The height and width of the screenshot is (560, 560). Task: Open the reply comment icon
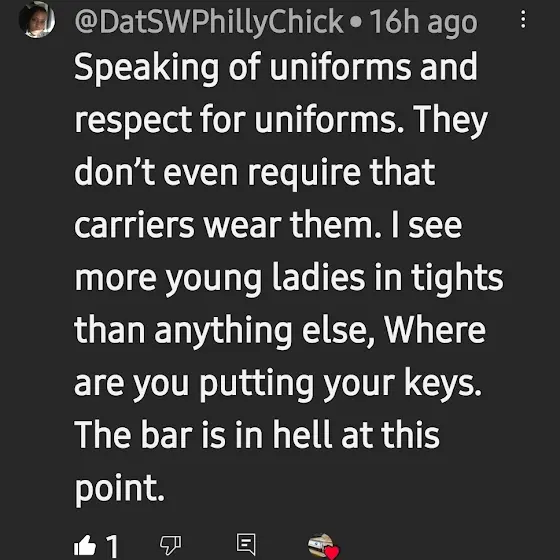[246, 544]
